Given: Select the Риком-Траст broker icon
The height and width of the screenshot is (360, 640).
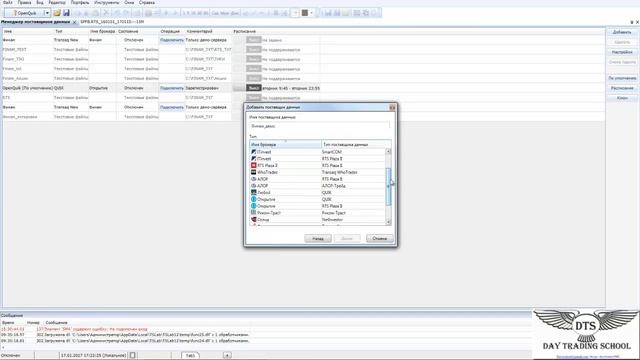Looking at the screenshot, I should click(253, 213).
